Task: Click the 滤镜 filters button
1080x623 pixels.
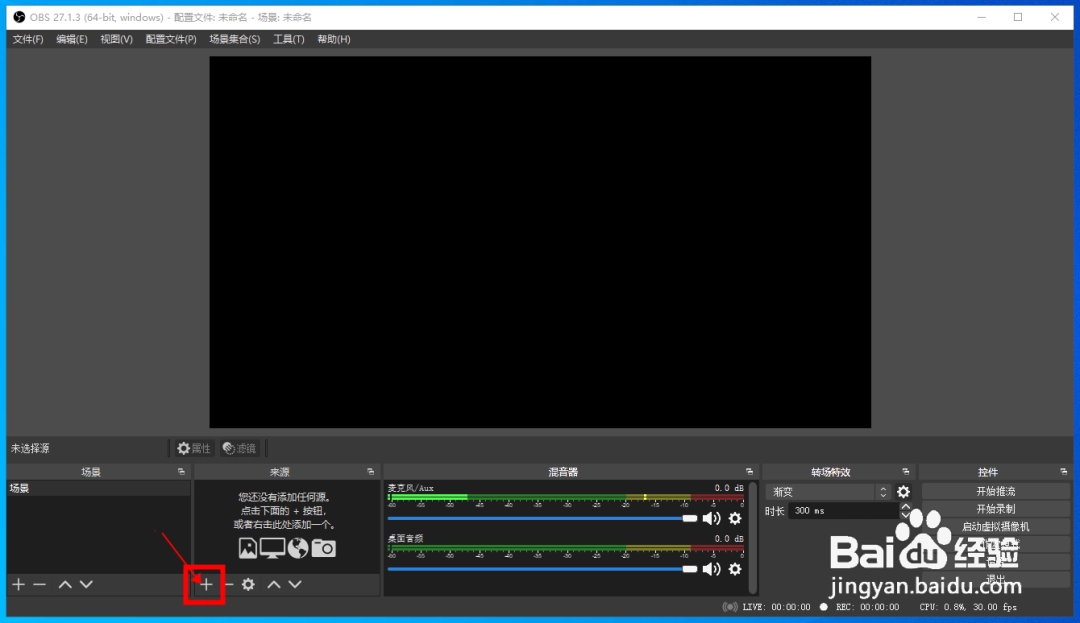Action: (239, 448)
